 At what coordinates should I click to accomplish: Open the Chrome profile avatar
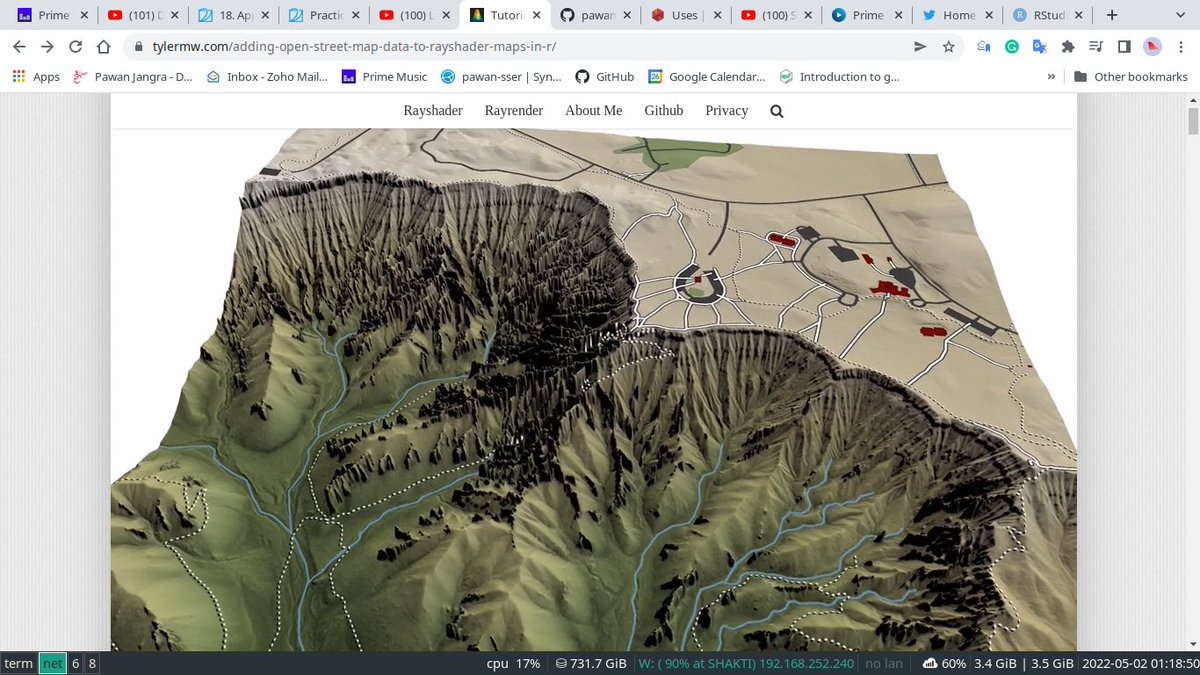(1152, 47)
